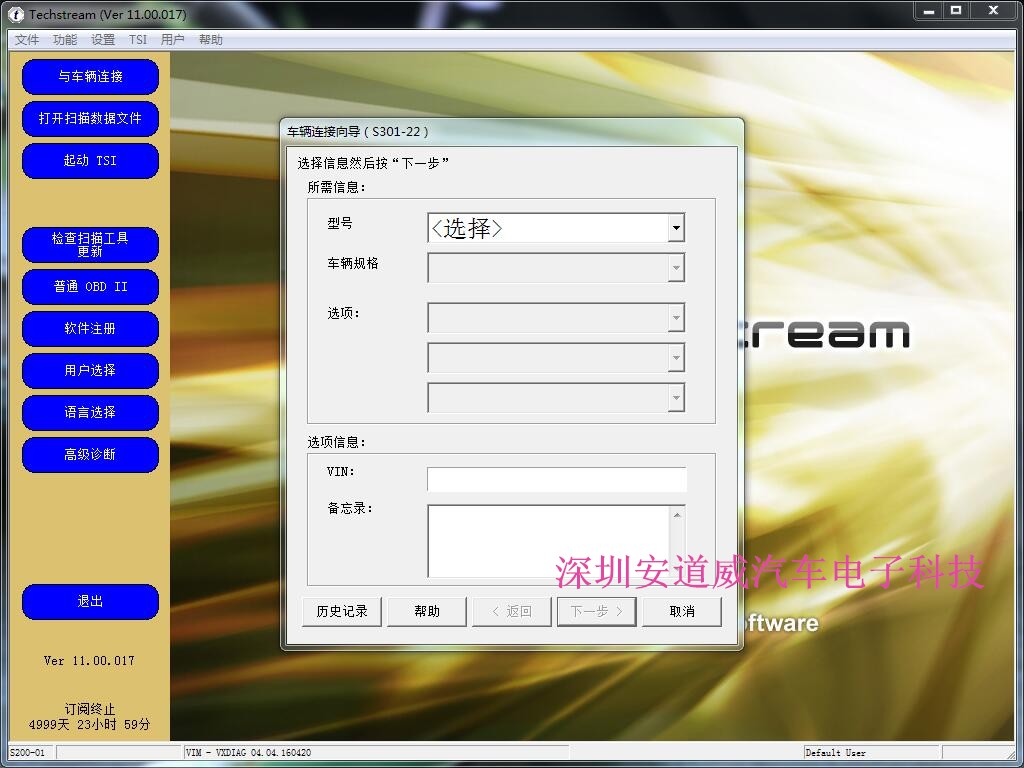Screen dimensions: 1024x768
Task: Open 软件注册 in sidebar
Action: (x=90, y=328)
